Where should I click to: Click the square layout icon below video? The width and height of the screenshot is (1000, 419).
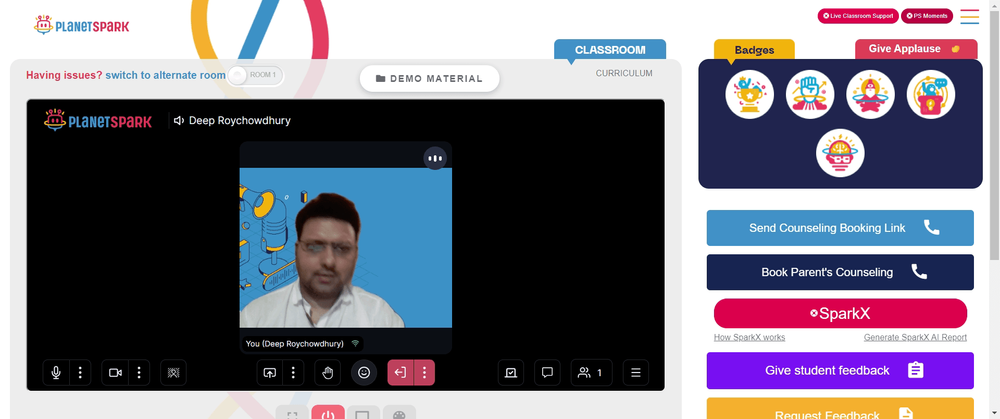(362, 413)
